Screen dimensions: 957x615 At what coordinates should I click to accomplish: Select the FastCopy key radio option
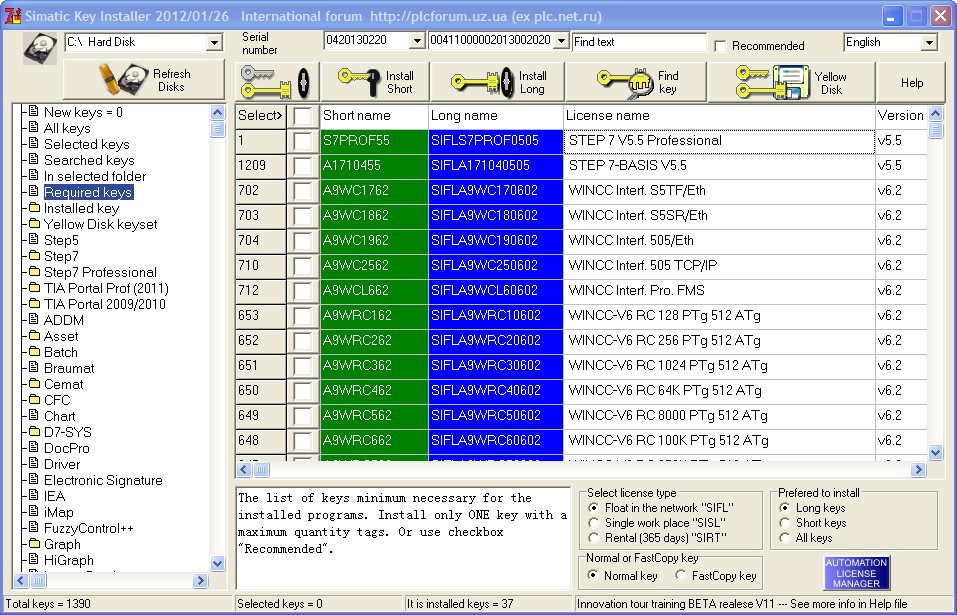pyautogui.click(x=681, y=575)
